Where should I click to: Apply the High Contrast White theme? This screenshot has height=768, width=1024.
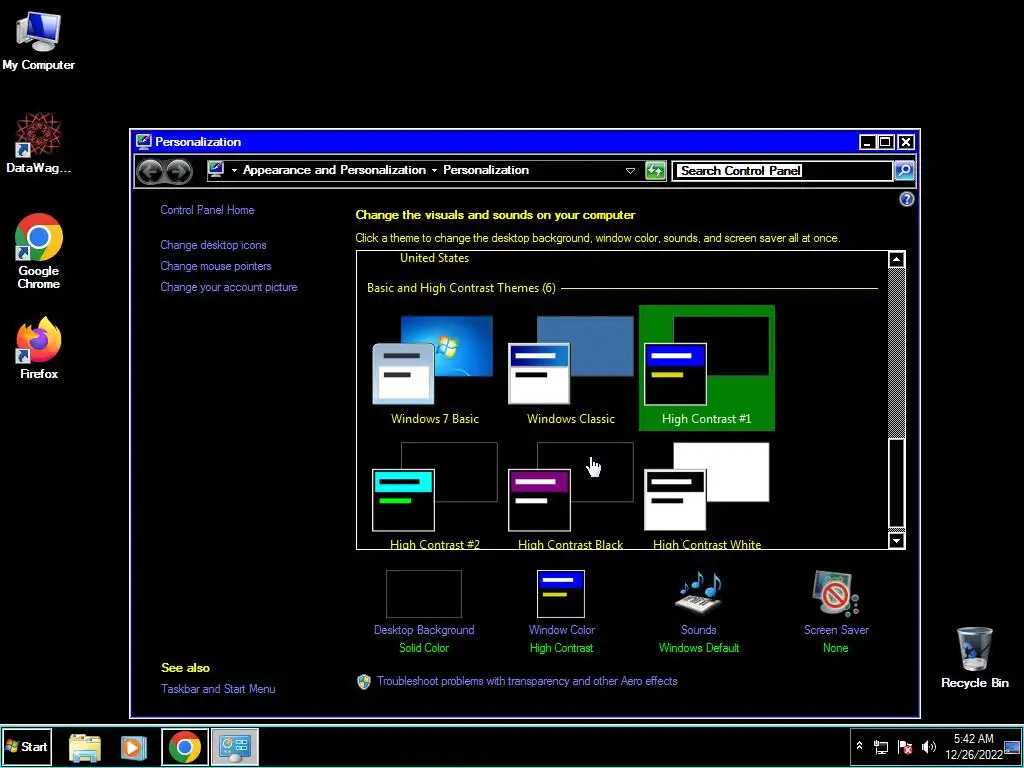click(707, 496)
